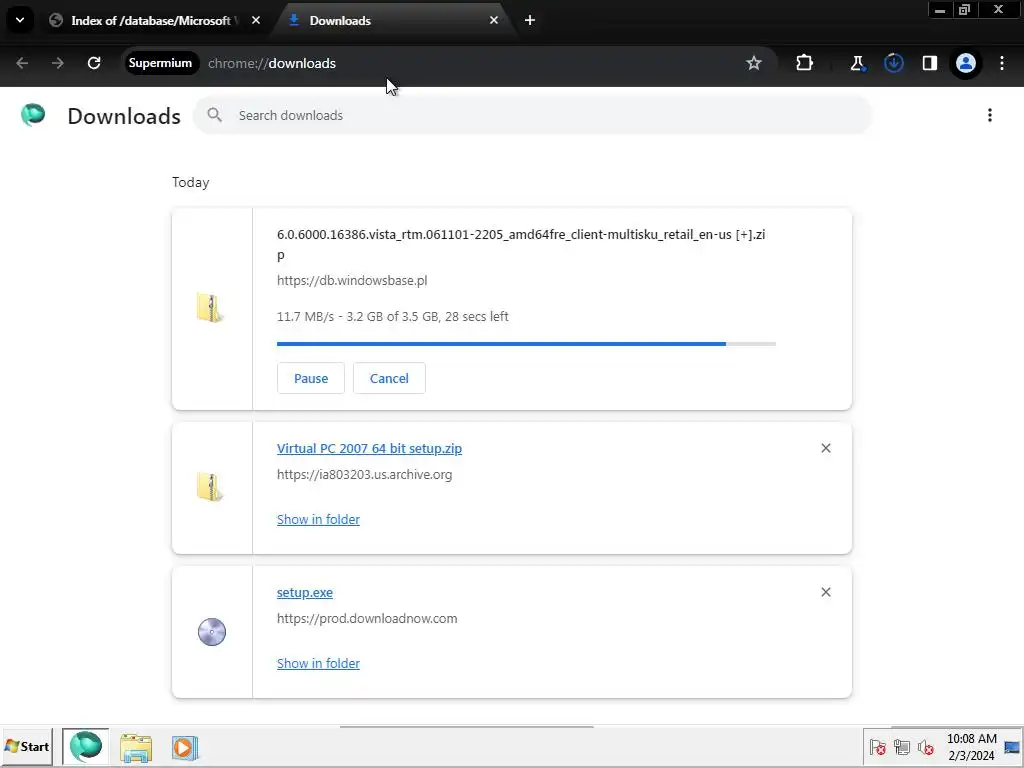
Task: Close the Index of /database/Microsoft tab
Action: pos(255,20)
